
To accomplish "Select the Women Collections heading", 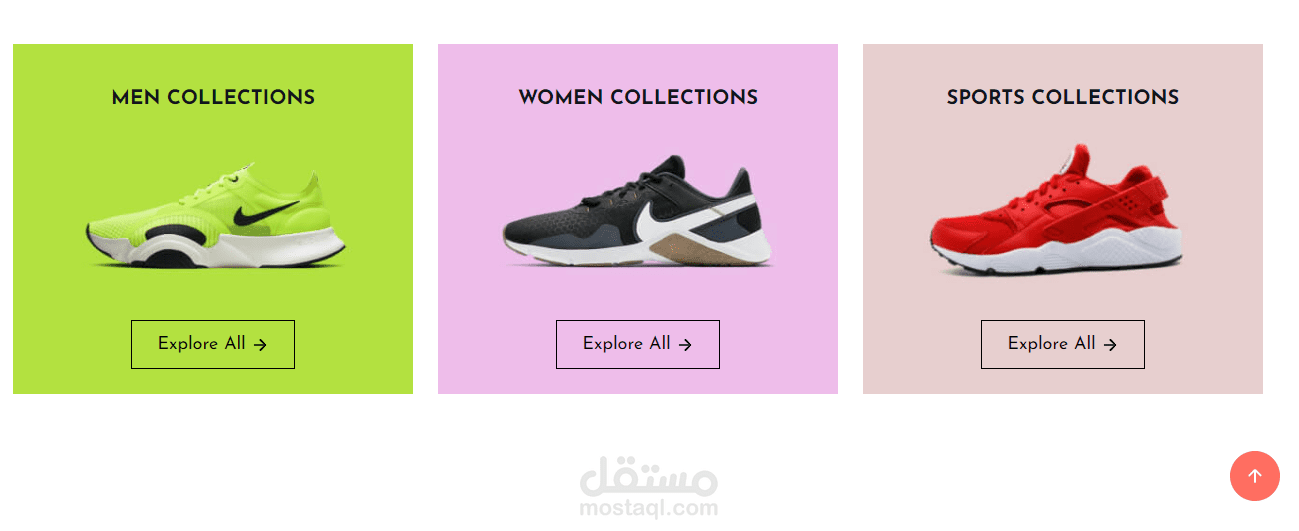I will [x=638, y=98].
